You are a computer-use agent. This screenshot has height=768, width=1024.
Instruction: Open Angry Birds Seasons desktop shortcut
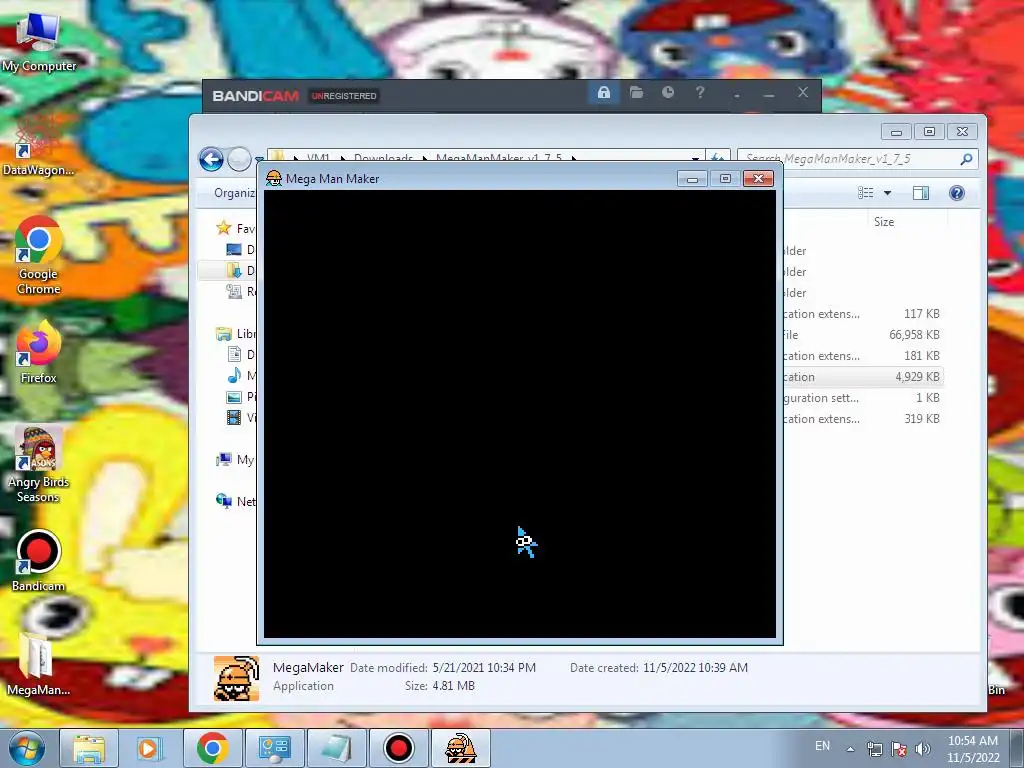click(x=39, y=464)
